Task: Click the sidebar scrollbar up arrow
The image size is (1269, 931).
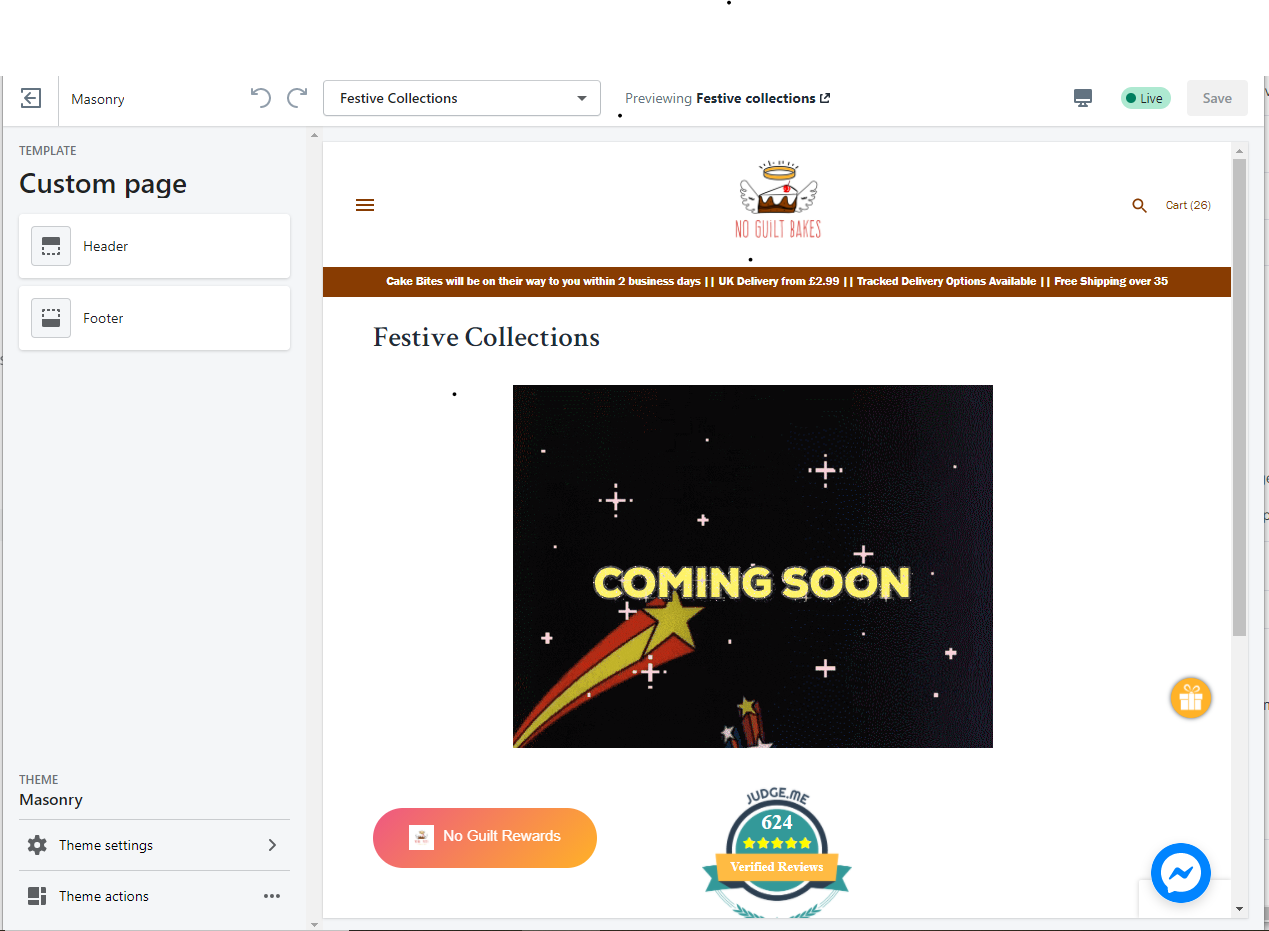Action: coord(314,135)
